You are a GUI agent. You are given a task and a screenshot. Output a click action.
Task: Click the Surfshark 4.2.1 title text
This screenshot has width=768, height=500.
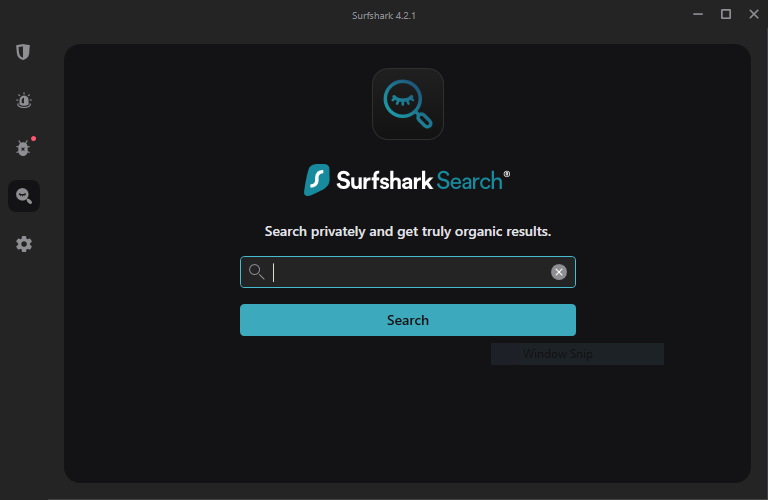pos(384,16)
